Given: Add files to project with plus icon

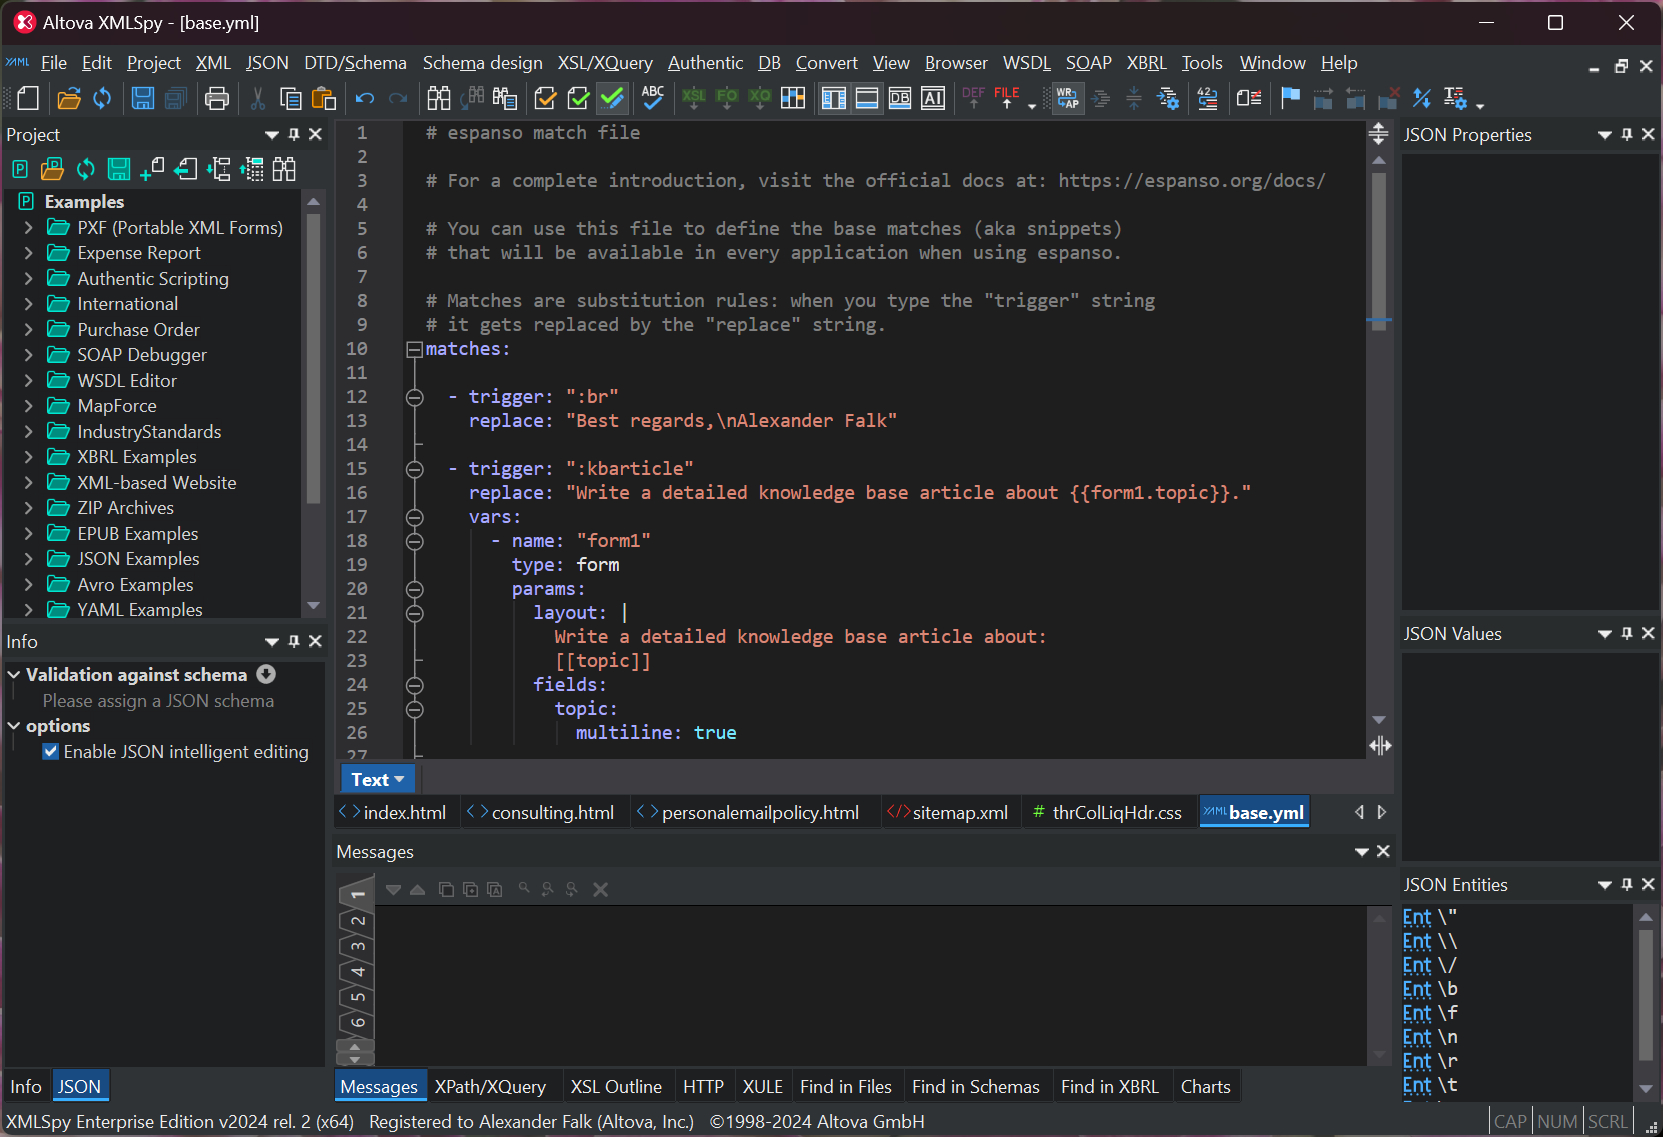Looking at the screenshot, I should pyautogui.click(x=152, y=169).
